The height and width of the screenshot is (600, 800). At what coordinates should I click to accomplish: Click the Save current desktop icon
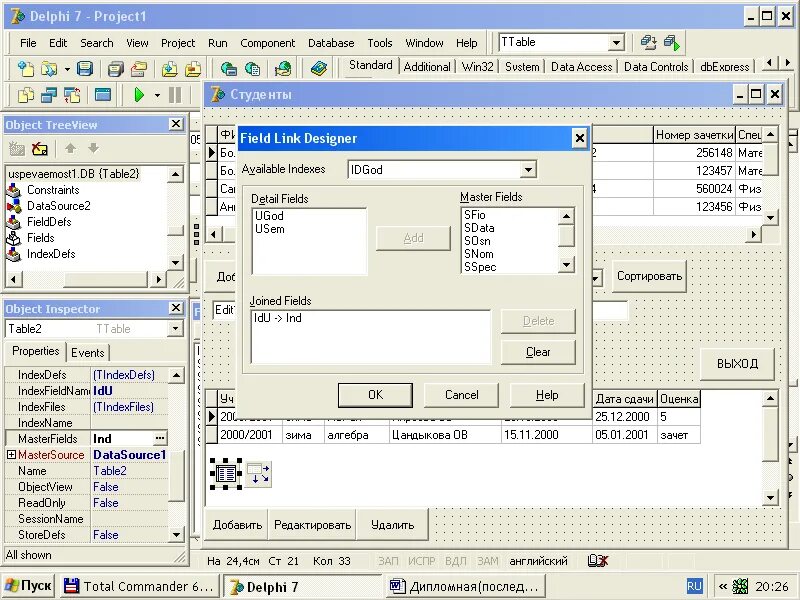point(648,42)
